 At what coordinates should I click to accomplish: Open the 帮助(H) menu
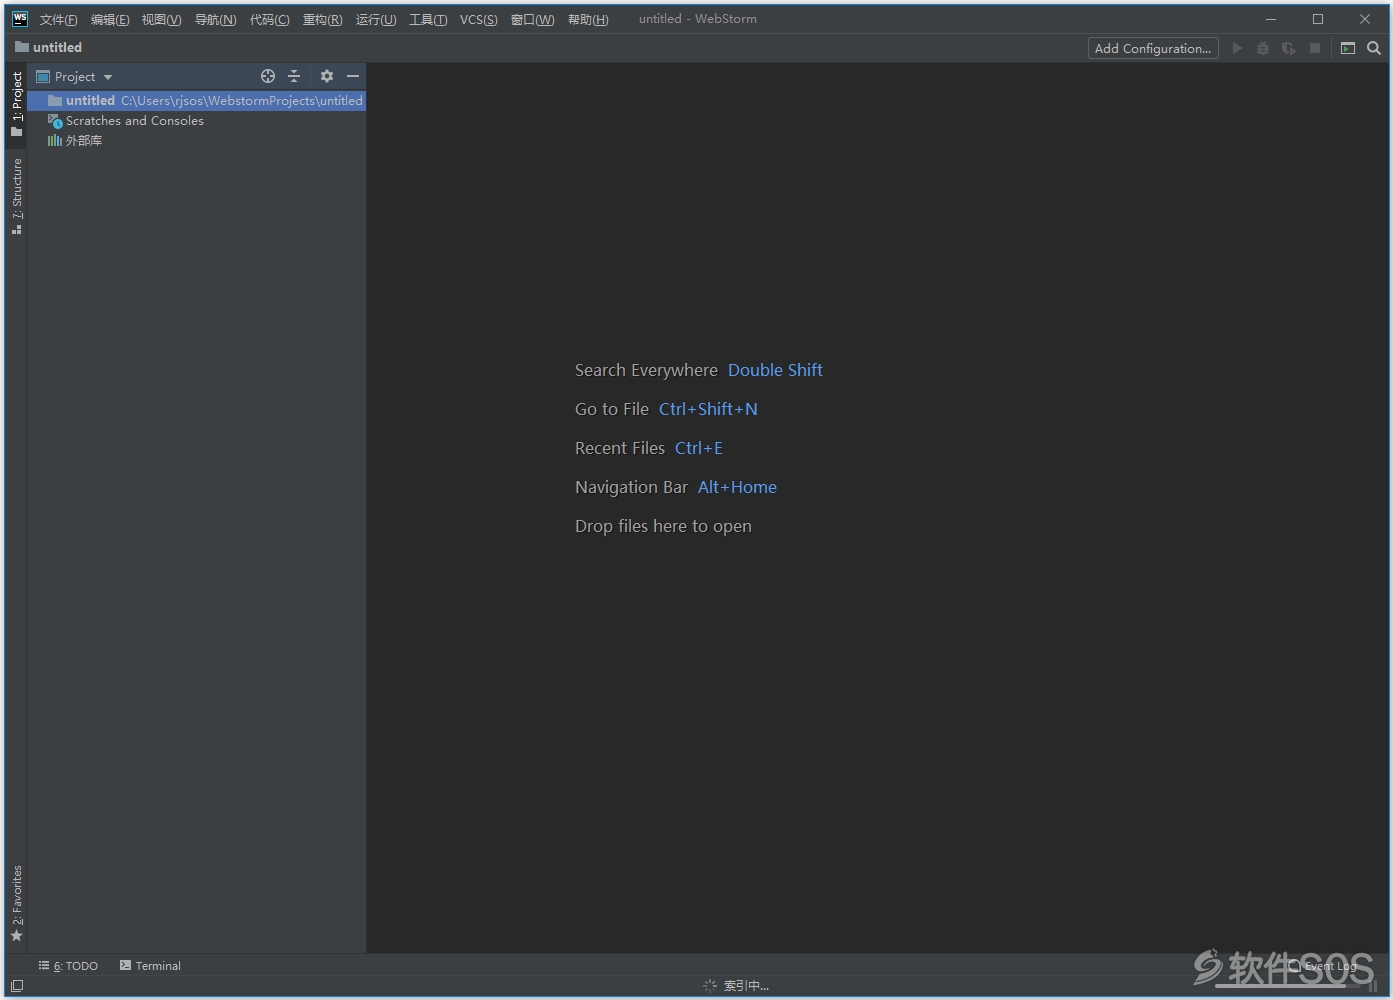tap(588, 20)
